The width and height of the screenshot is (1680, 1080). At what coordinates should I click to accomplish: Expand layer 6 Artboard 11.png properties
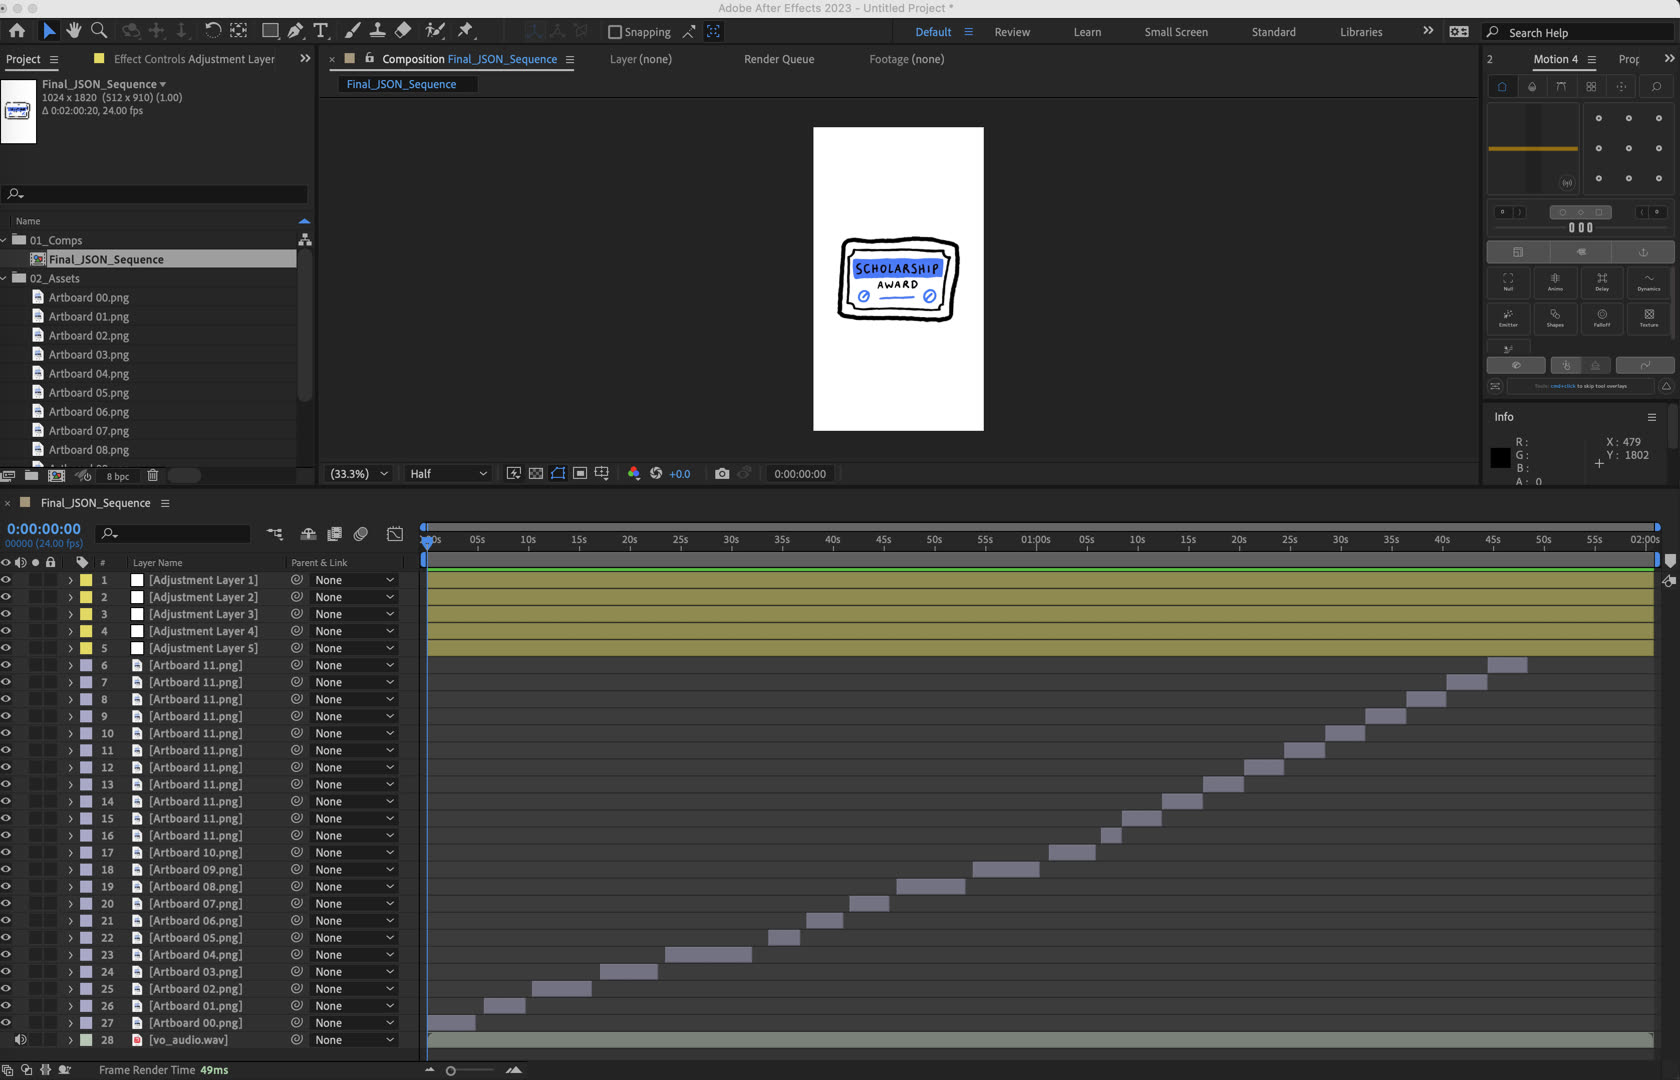click(70, 666)
